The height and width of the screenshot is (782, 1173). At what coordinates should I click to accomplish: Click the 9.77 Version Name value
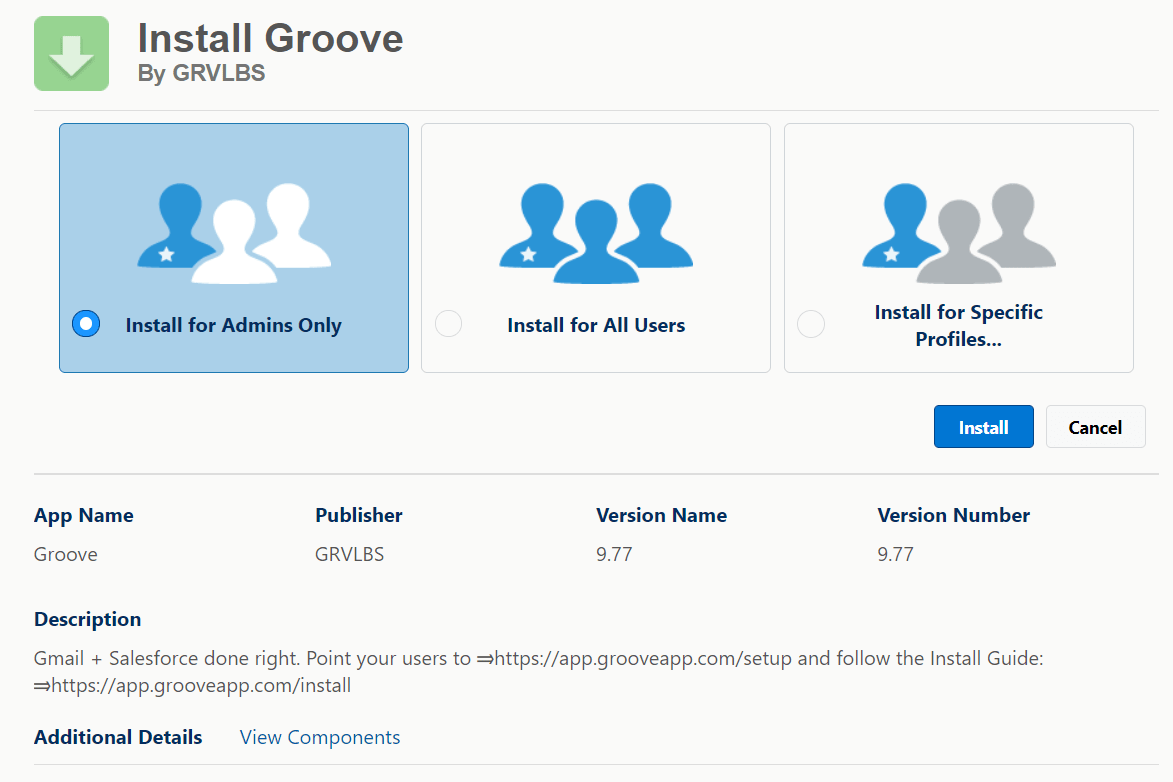[x=614, y=555]
